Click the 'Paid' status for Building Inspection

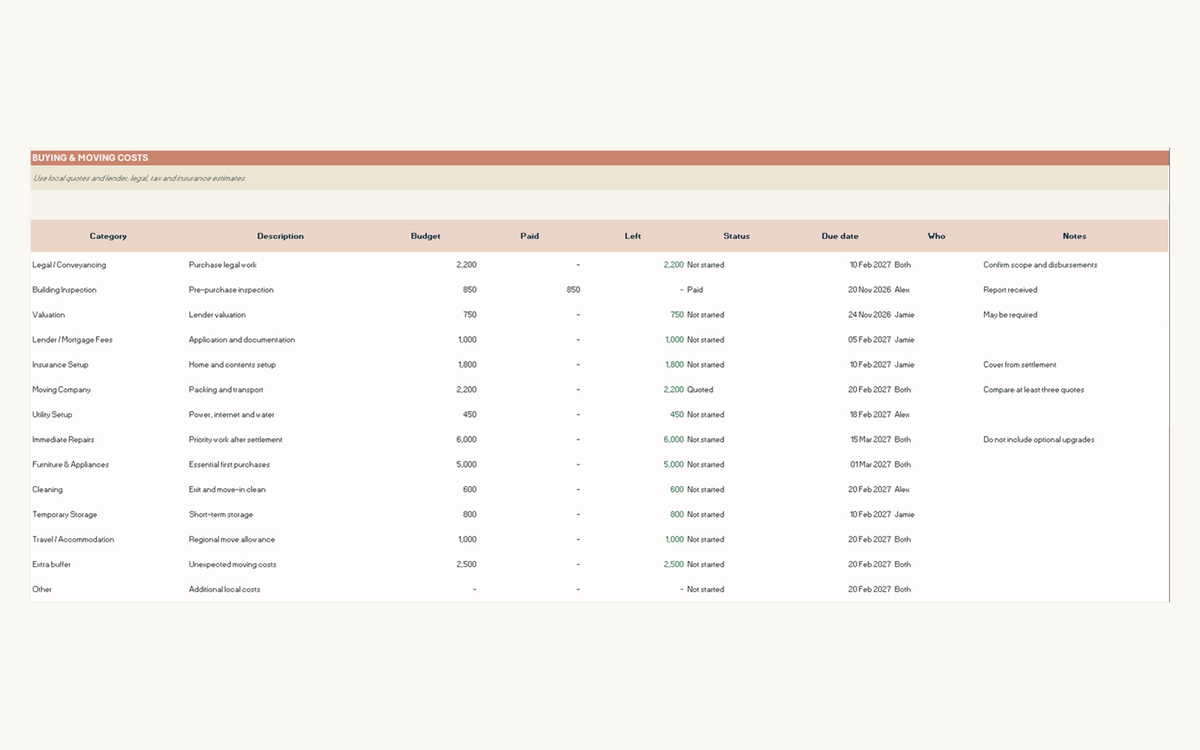(695, 290)
